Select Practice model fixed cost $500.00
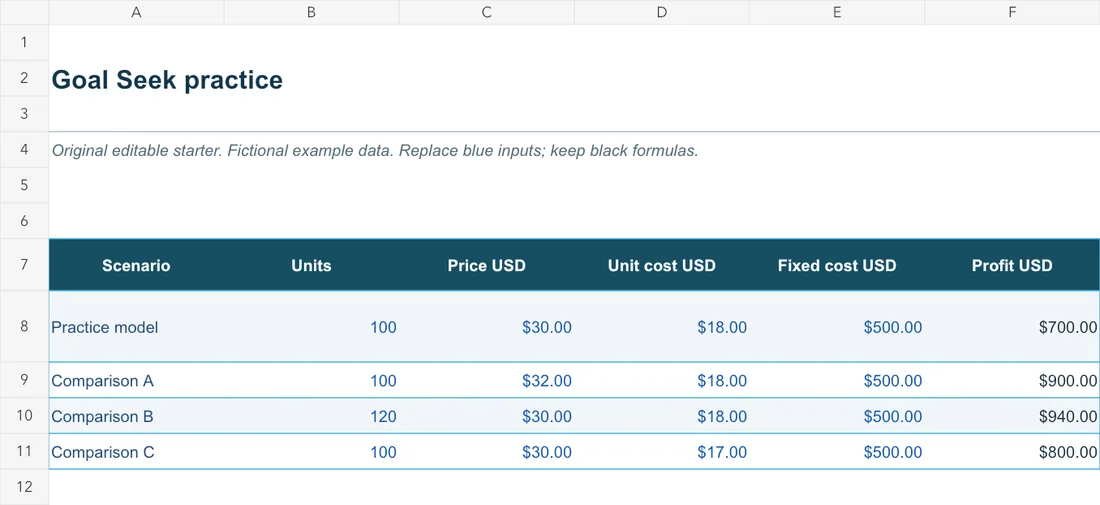 pyautogui.click(x=837, y=327)
